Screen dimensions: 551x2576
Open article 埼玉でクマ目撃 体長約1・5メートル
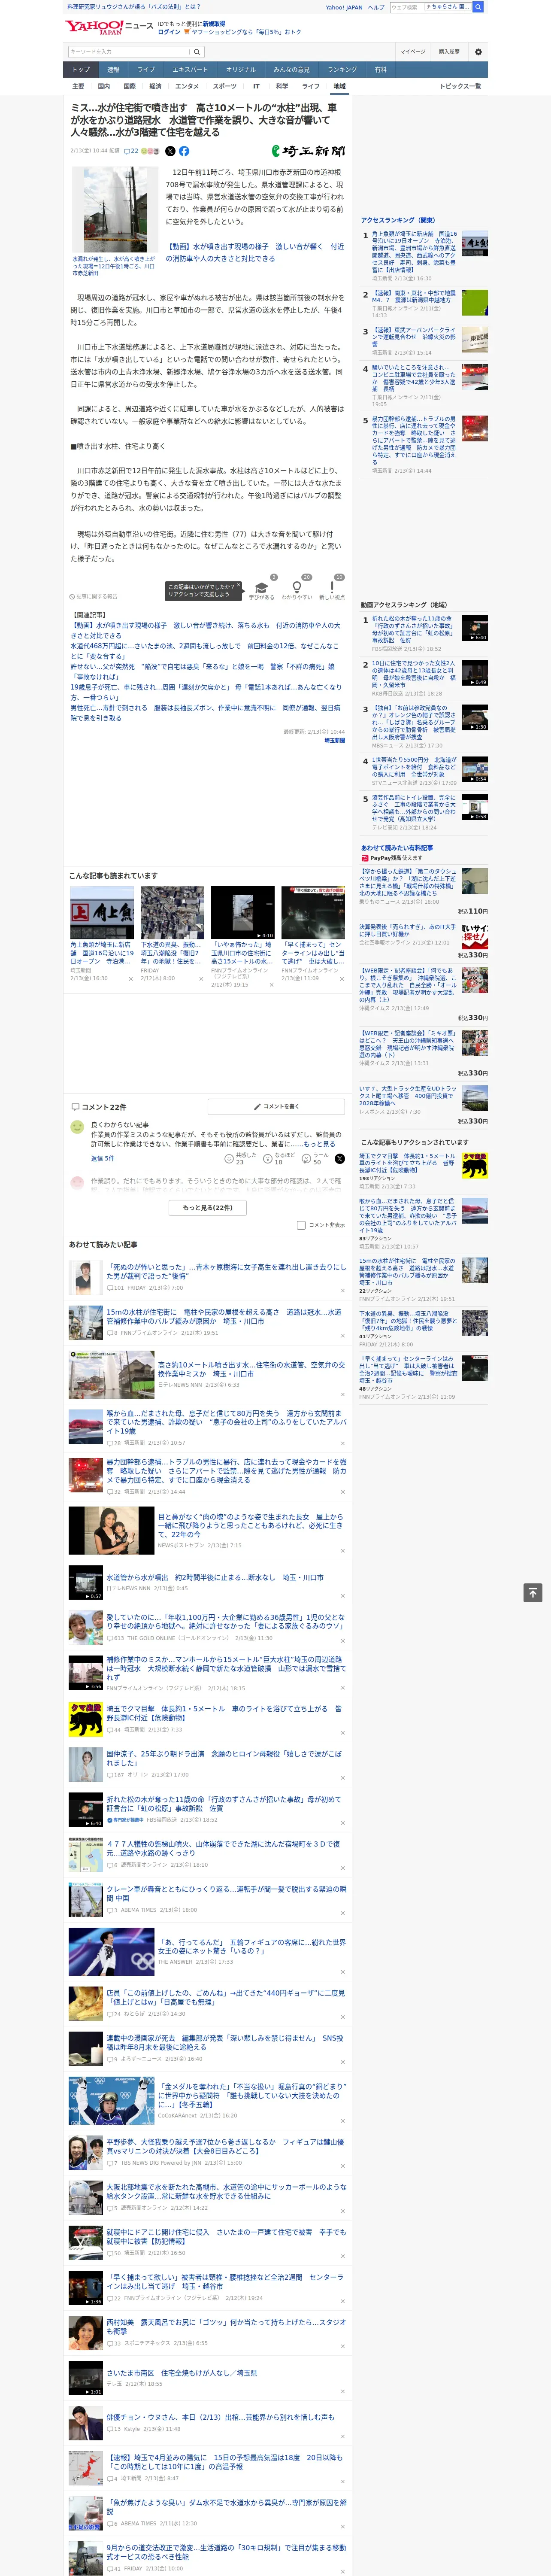[224, 1713]
